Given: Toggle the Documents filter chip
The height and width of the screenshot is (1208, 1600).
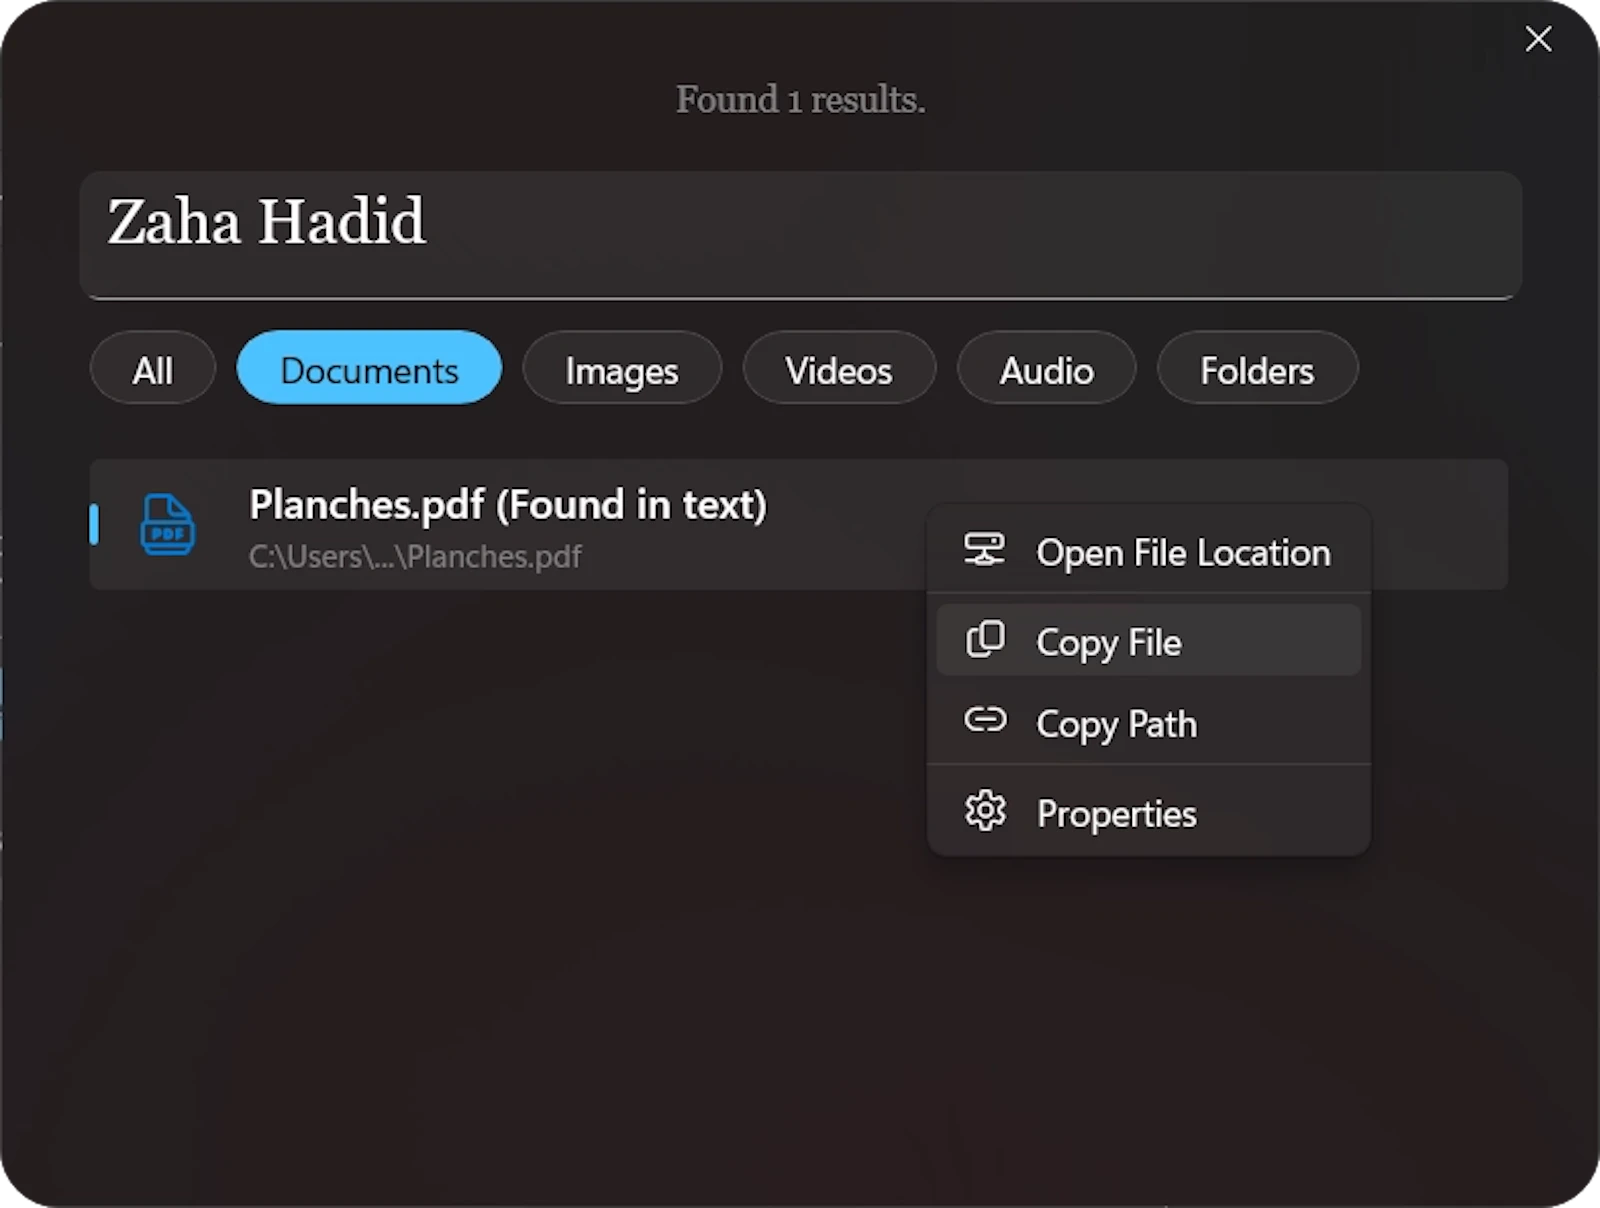Looking at the screenshot, I should 369,369.
